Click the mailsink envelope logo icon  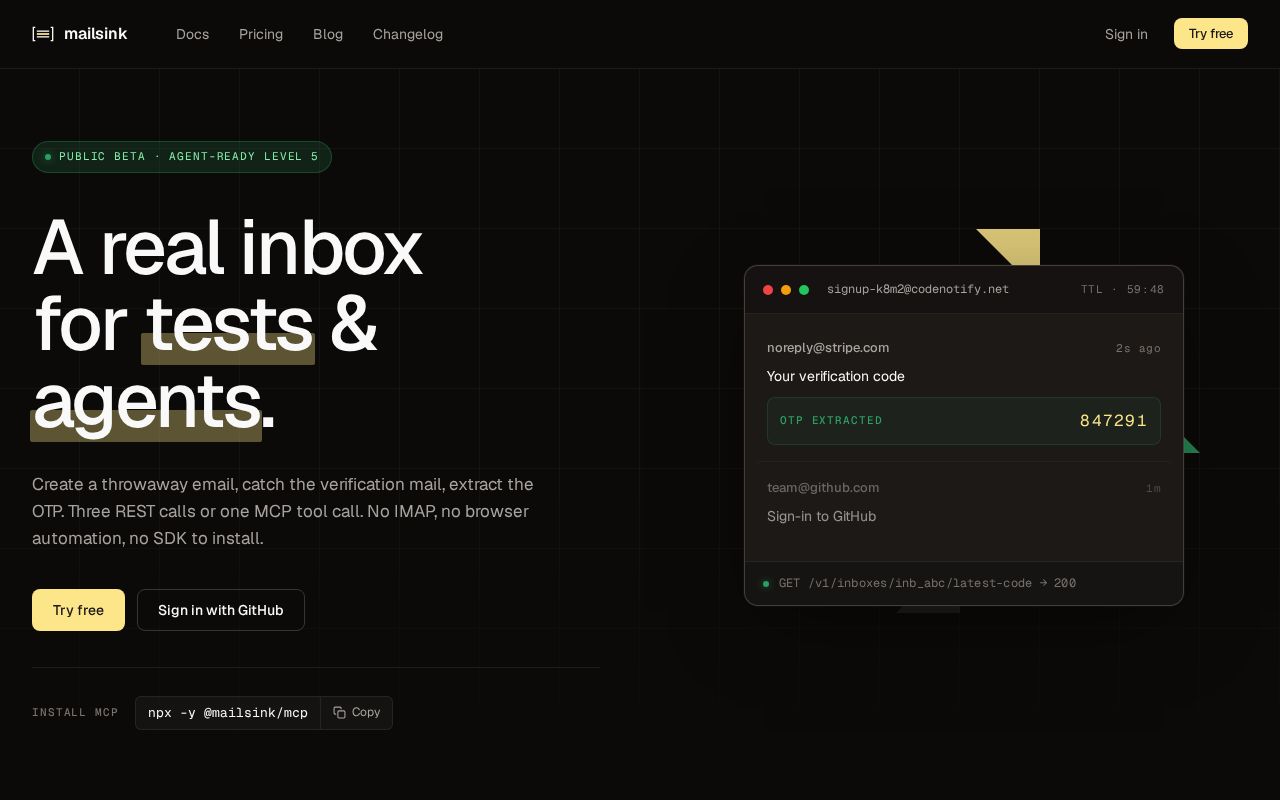pos(43,34)
